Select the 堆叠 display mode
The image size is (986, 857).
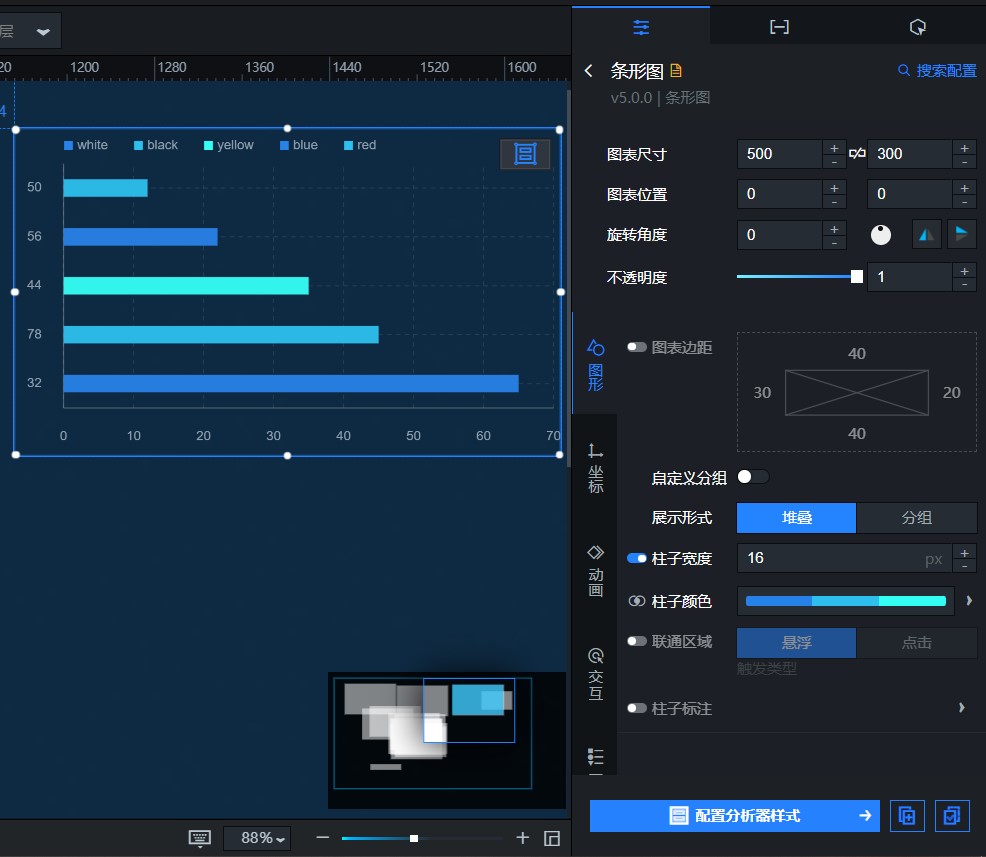coord(796,518)
